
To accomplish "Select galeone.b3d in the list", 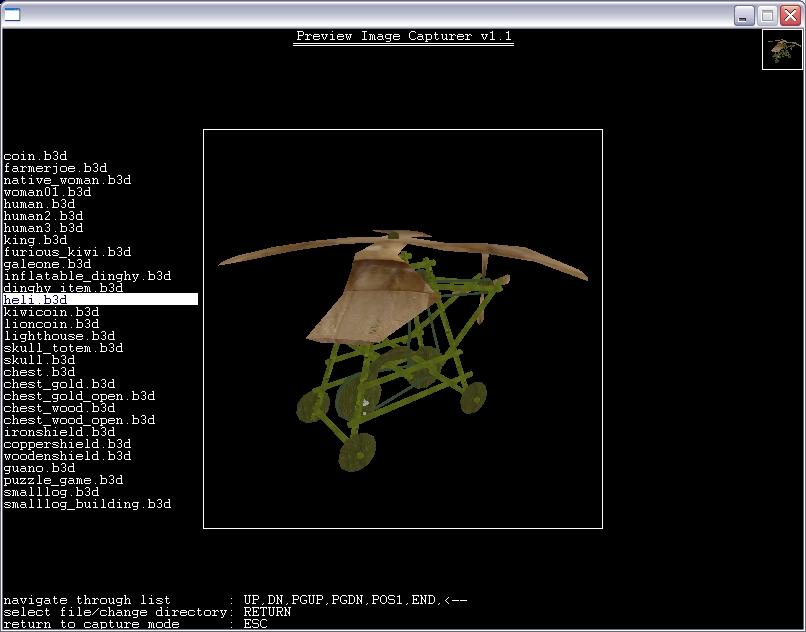I will point(47,264).
